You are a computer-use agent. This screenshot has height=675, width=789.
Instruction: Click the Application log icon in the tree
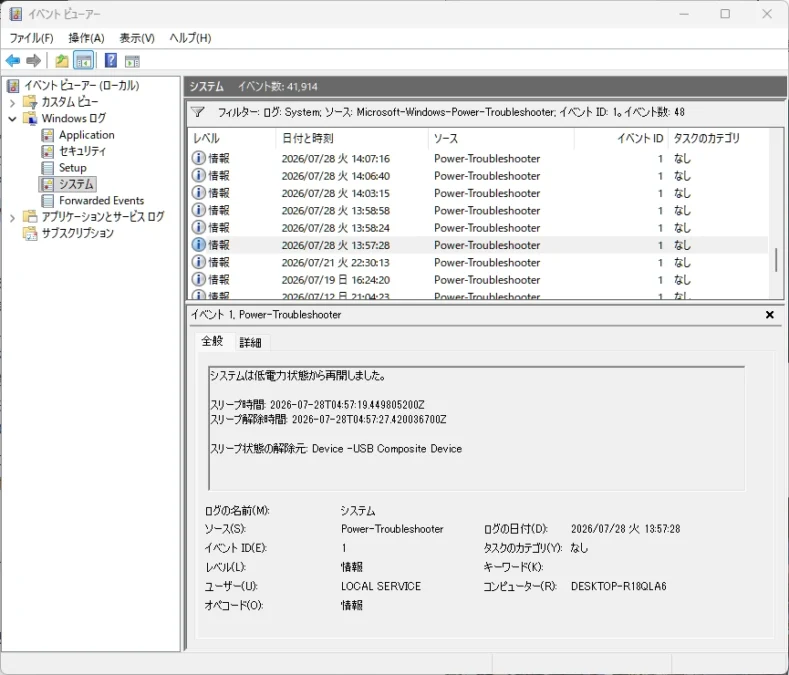pos(48,135)
